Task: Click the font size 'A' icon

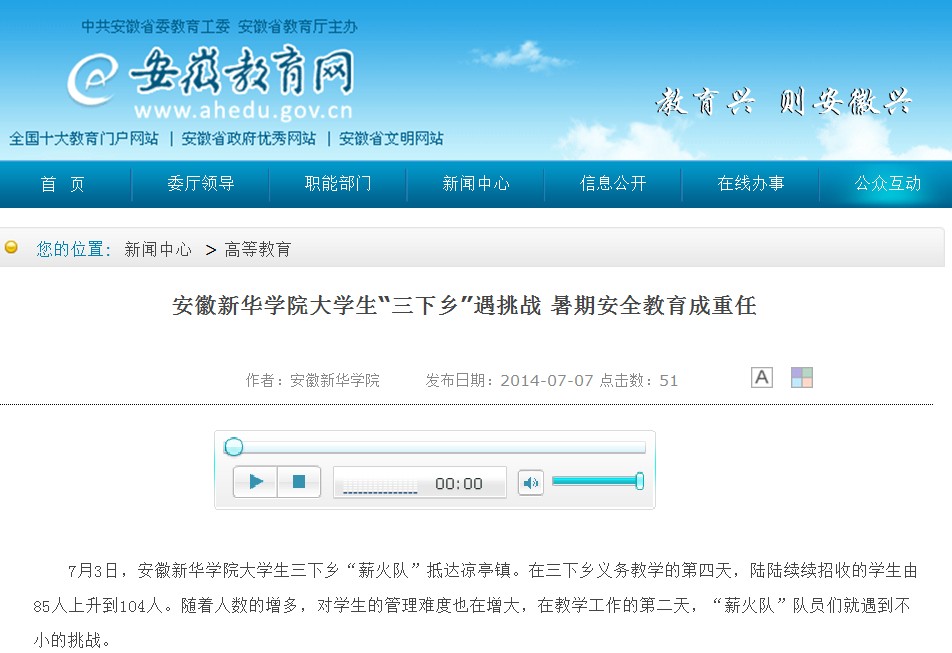Action: [762, 377]
